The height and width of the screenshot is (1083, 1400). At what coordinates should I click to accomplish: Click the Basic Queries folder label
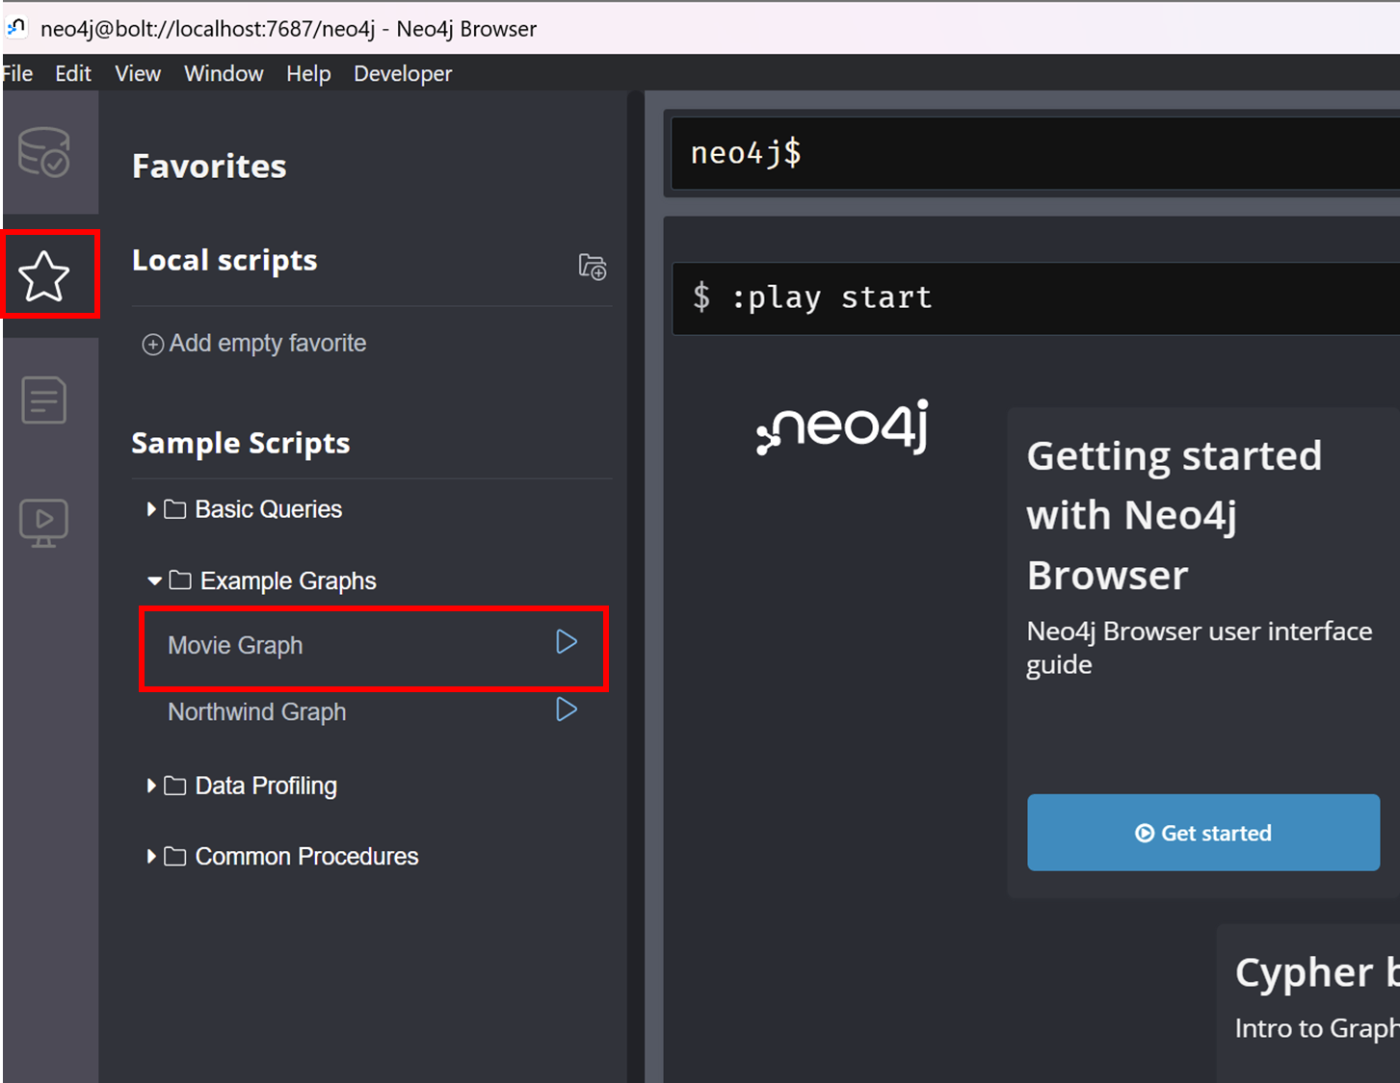(269, 510)
